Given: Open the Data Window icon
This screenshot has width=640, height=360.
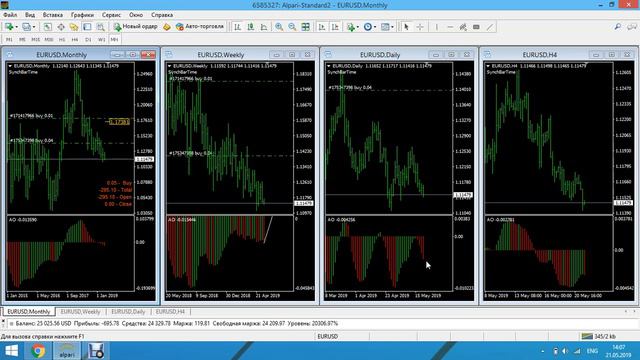Looking at the screenshot, I should [x=61, y=27].
